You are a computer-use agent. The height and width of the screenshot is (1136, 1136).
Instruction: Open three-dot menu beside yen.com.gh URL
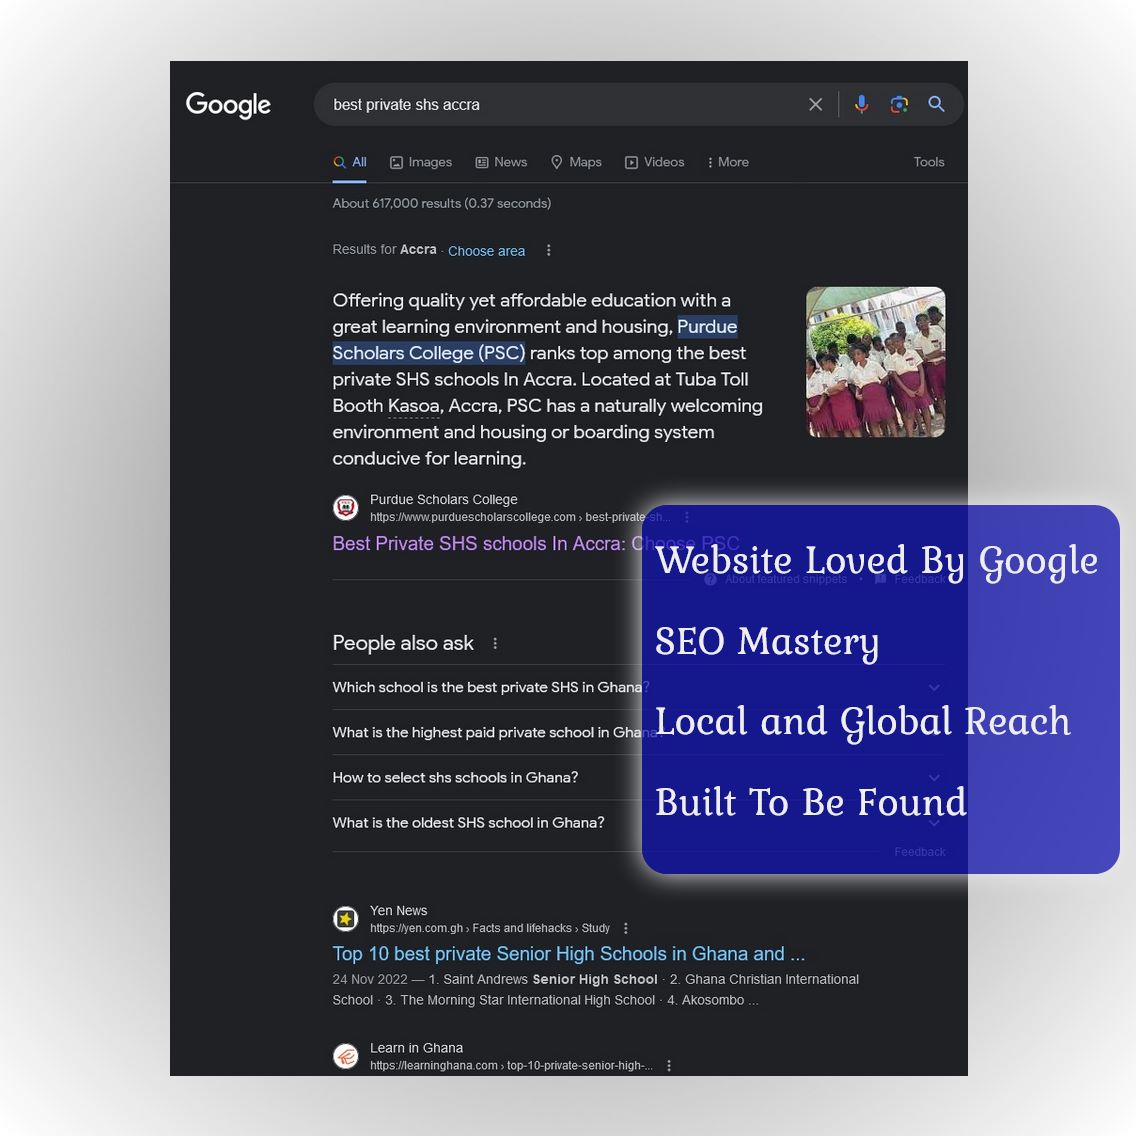pos(626,928)
